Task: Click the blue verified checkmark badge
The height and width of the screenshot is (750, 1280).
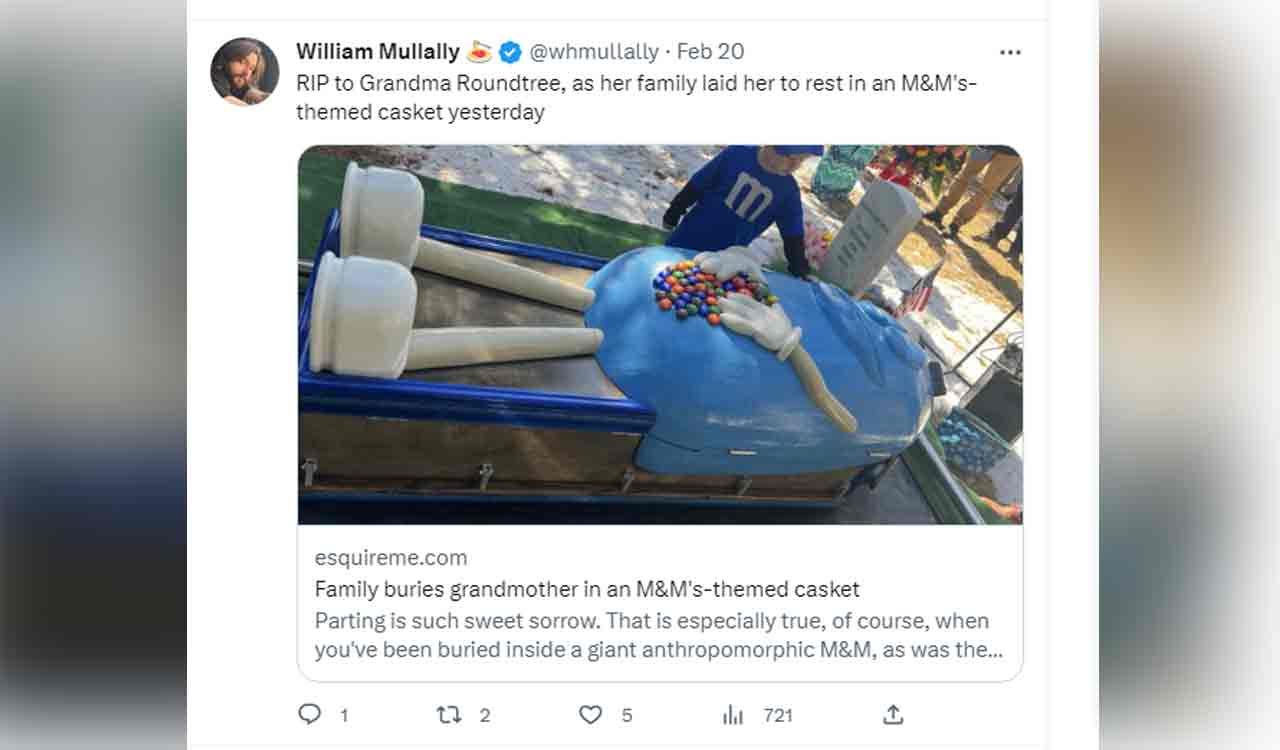Action: pyautogui.click(x=512, y=50)
